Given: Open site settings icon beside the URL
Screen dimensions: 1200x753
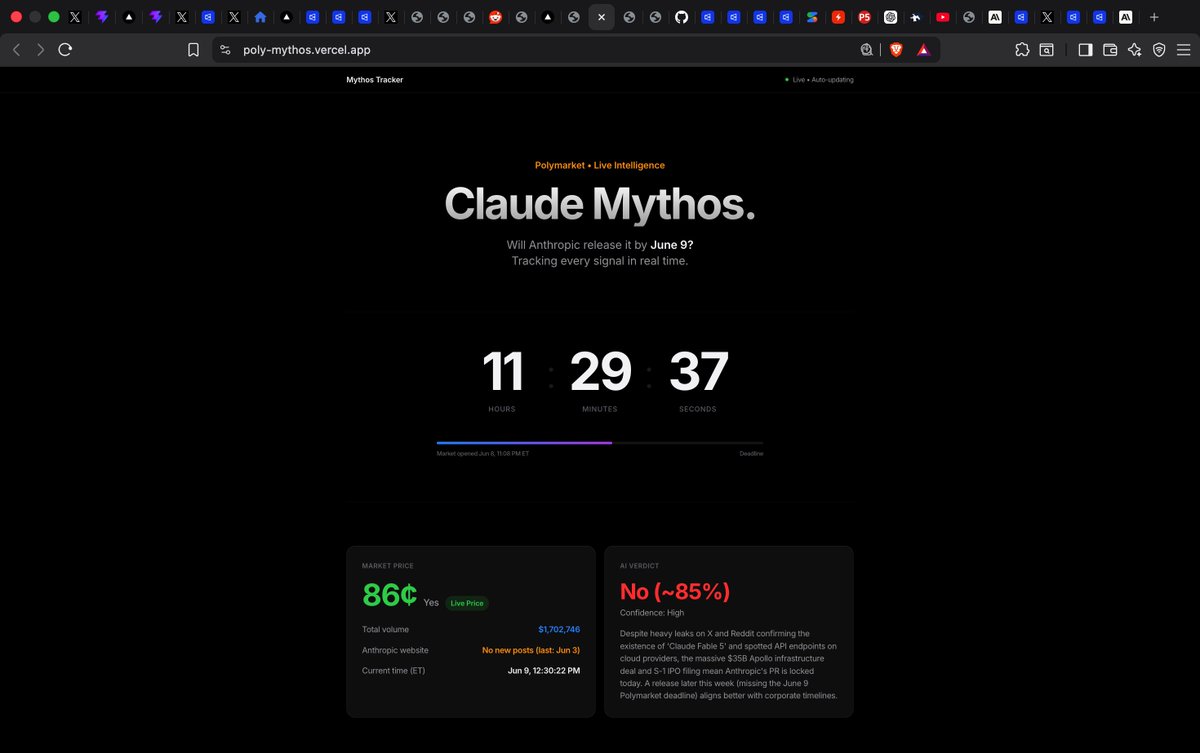Looking at the screenshot, I should click(225, 50).
